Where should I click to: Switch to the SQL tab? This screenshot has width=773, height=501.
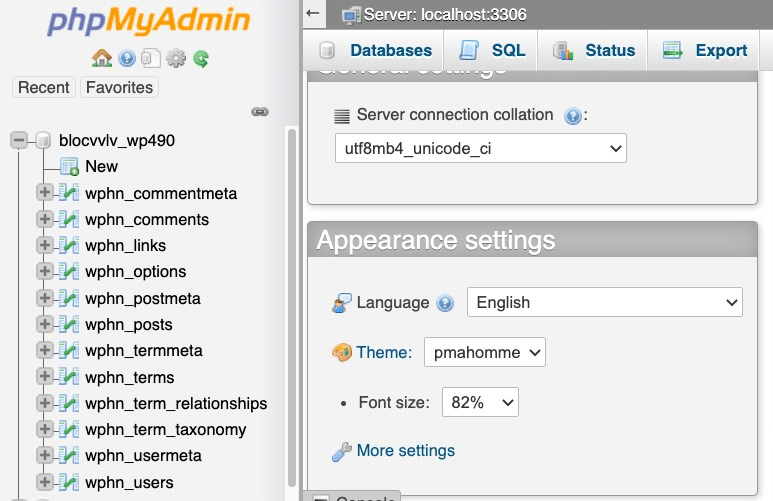coord(493,51)
